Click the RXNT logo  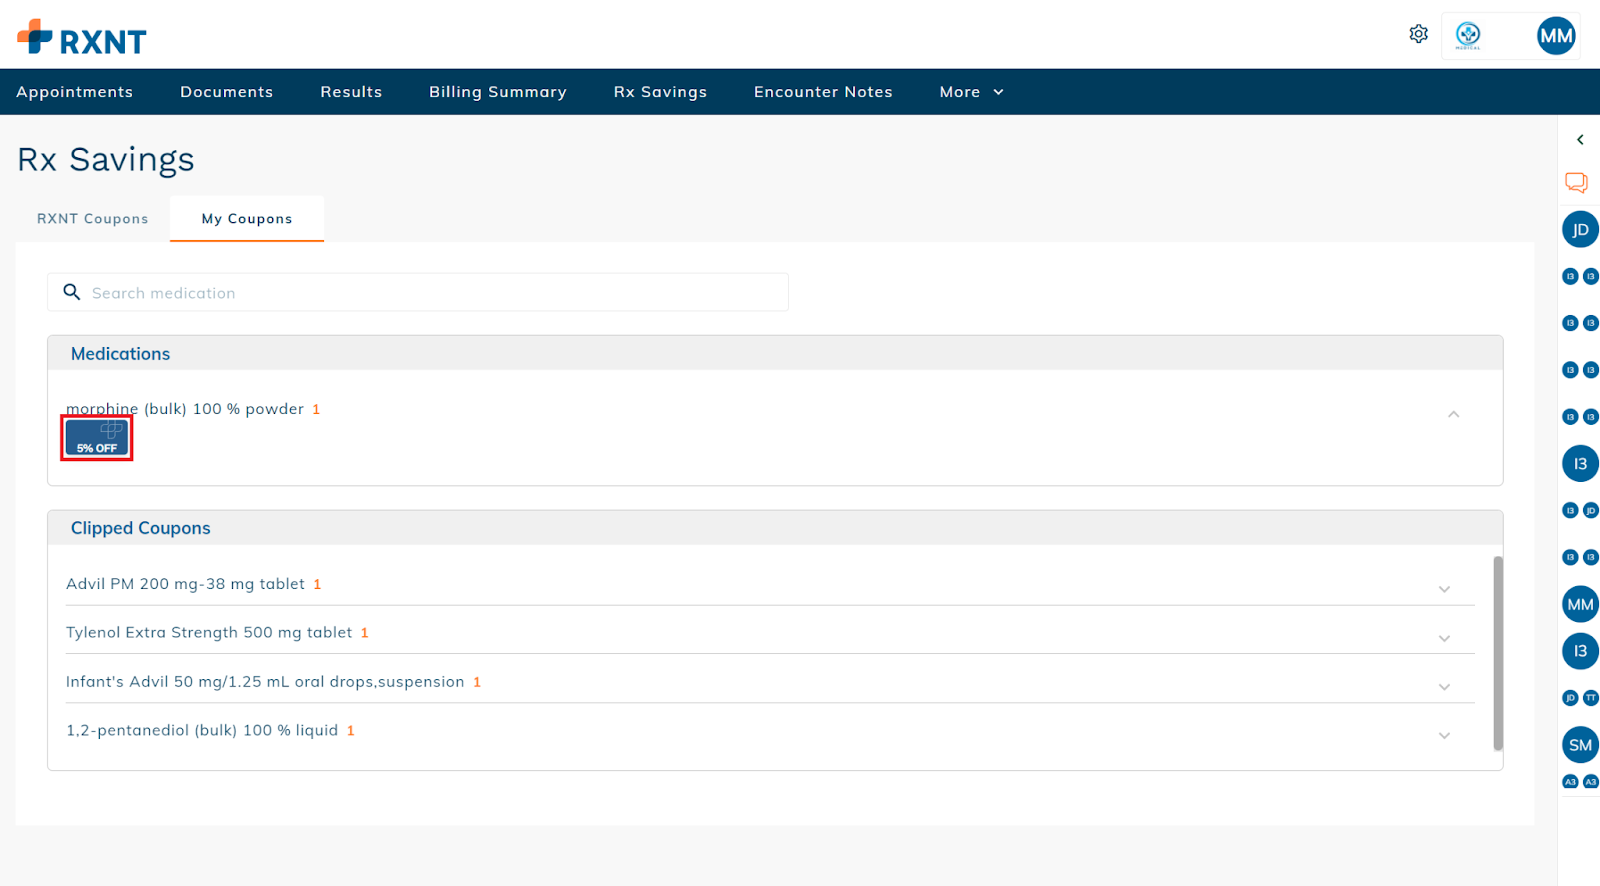pyautogui.click(x=82, y=38)
